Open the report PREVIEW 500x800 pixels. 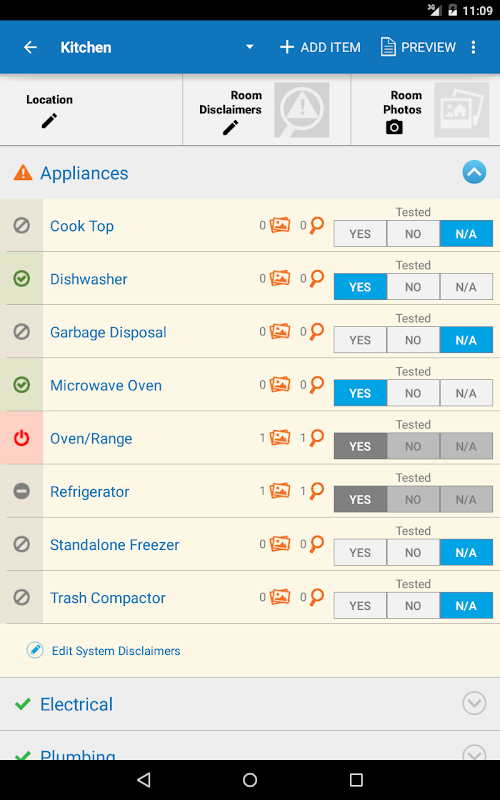[x=418, y=47]
